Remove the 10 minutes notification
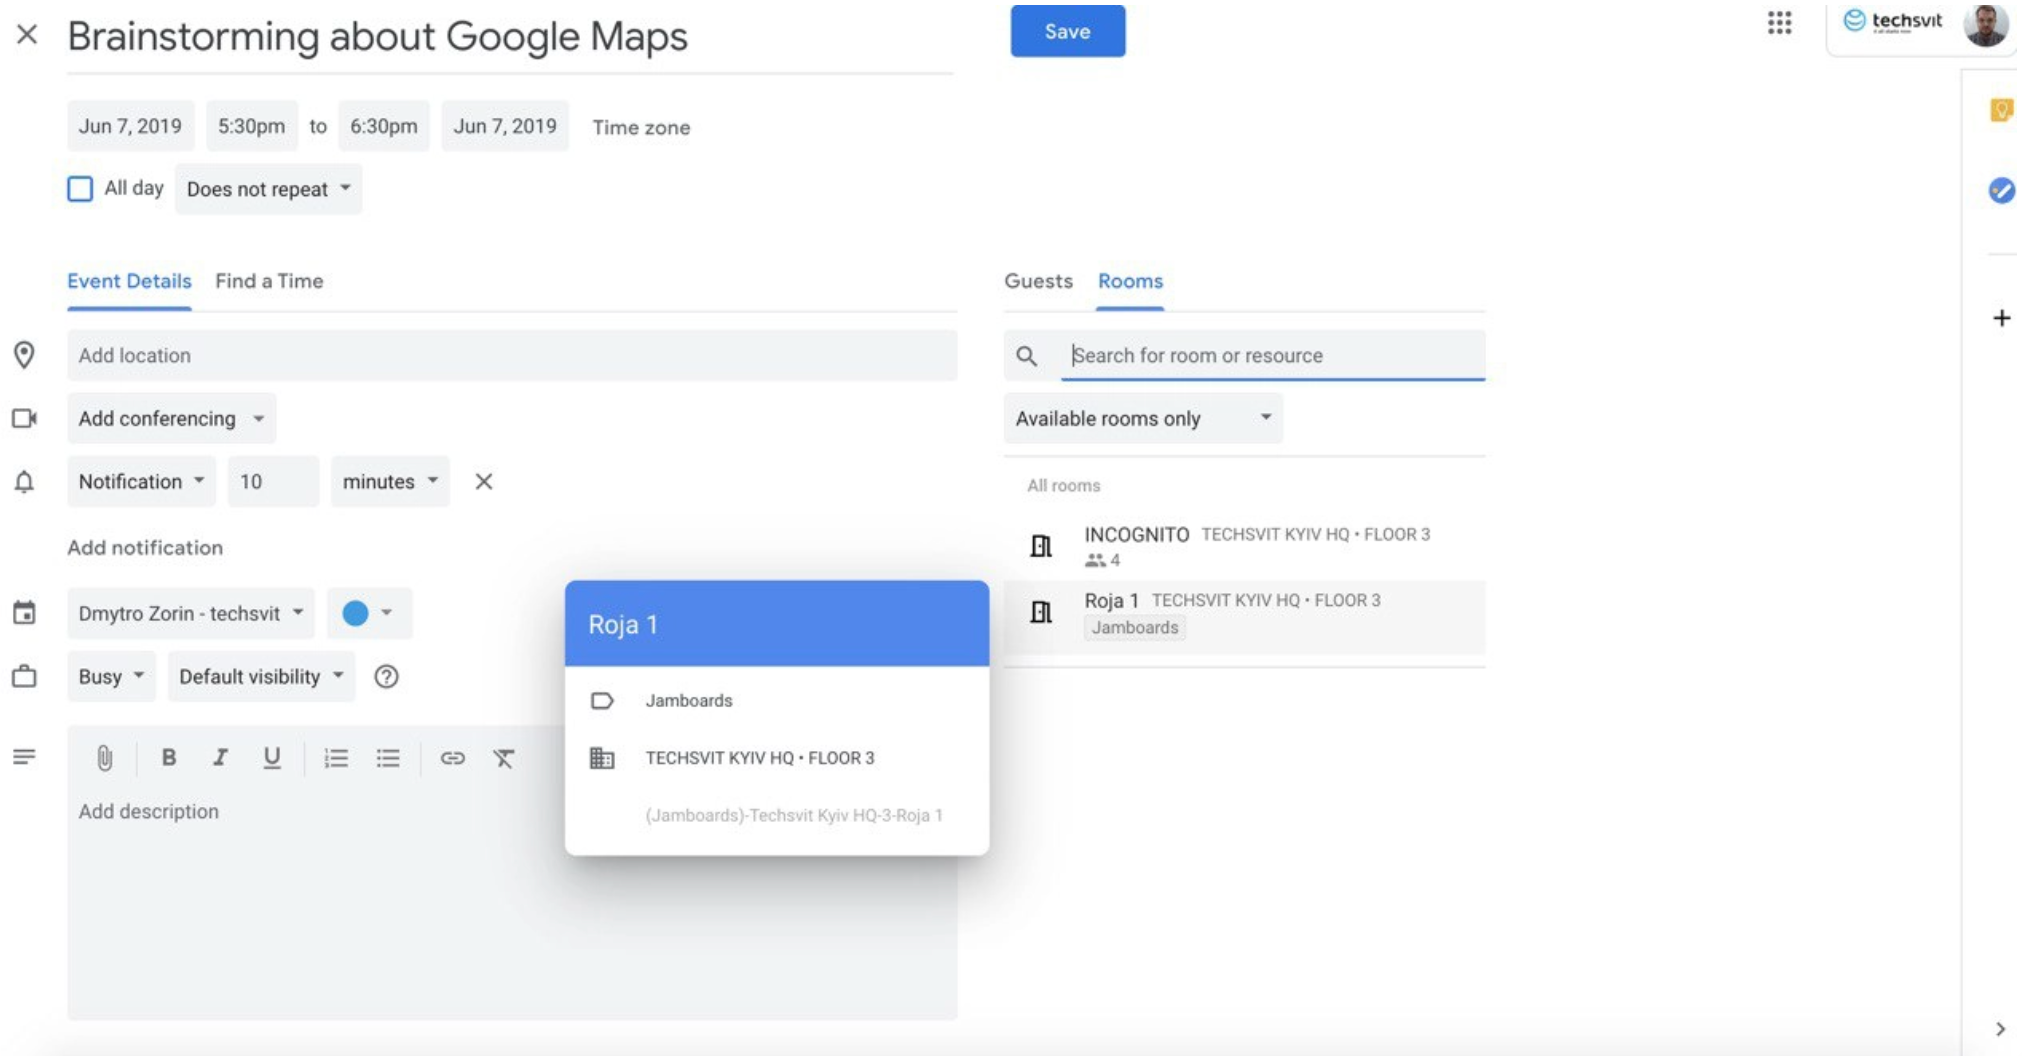The height and width of the screenshot is (1056, 2022). pos(484,482)
